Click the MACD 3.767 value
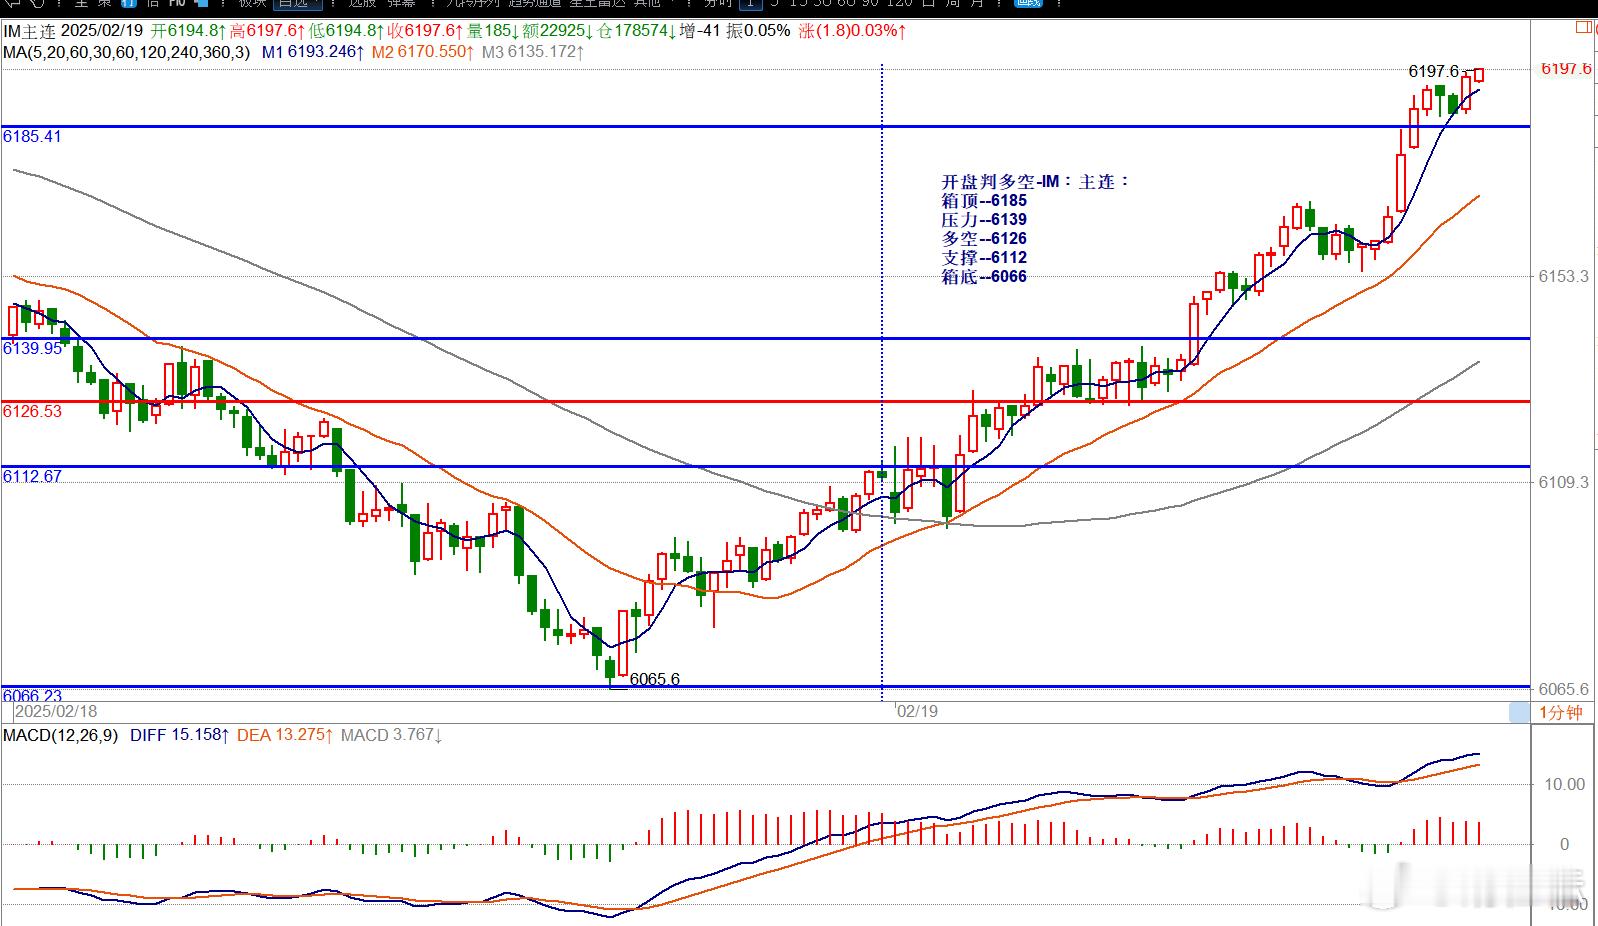The height and width of the screenshot is (926, 1598). point(393,735)
